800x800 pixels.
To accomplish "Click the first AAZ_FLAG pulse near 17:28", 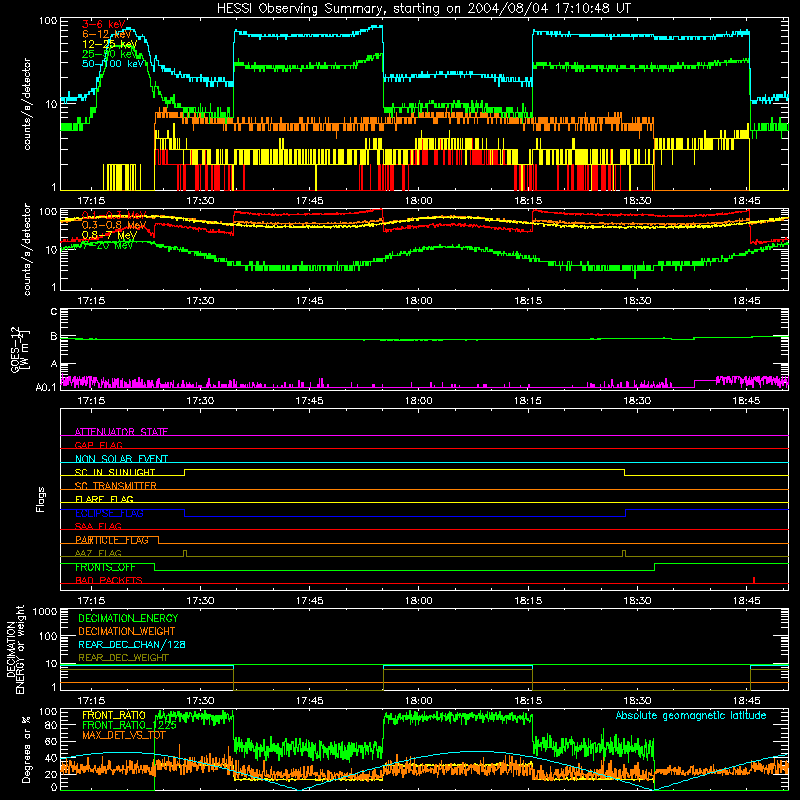I will click(185, 554).
